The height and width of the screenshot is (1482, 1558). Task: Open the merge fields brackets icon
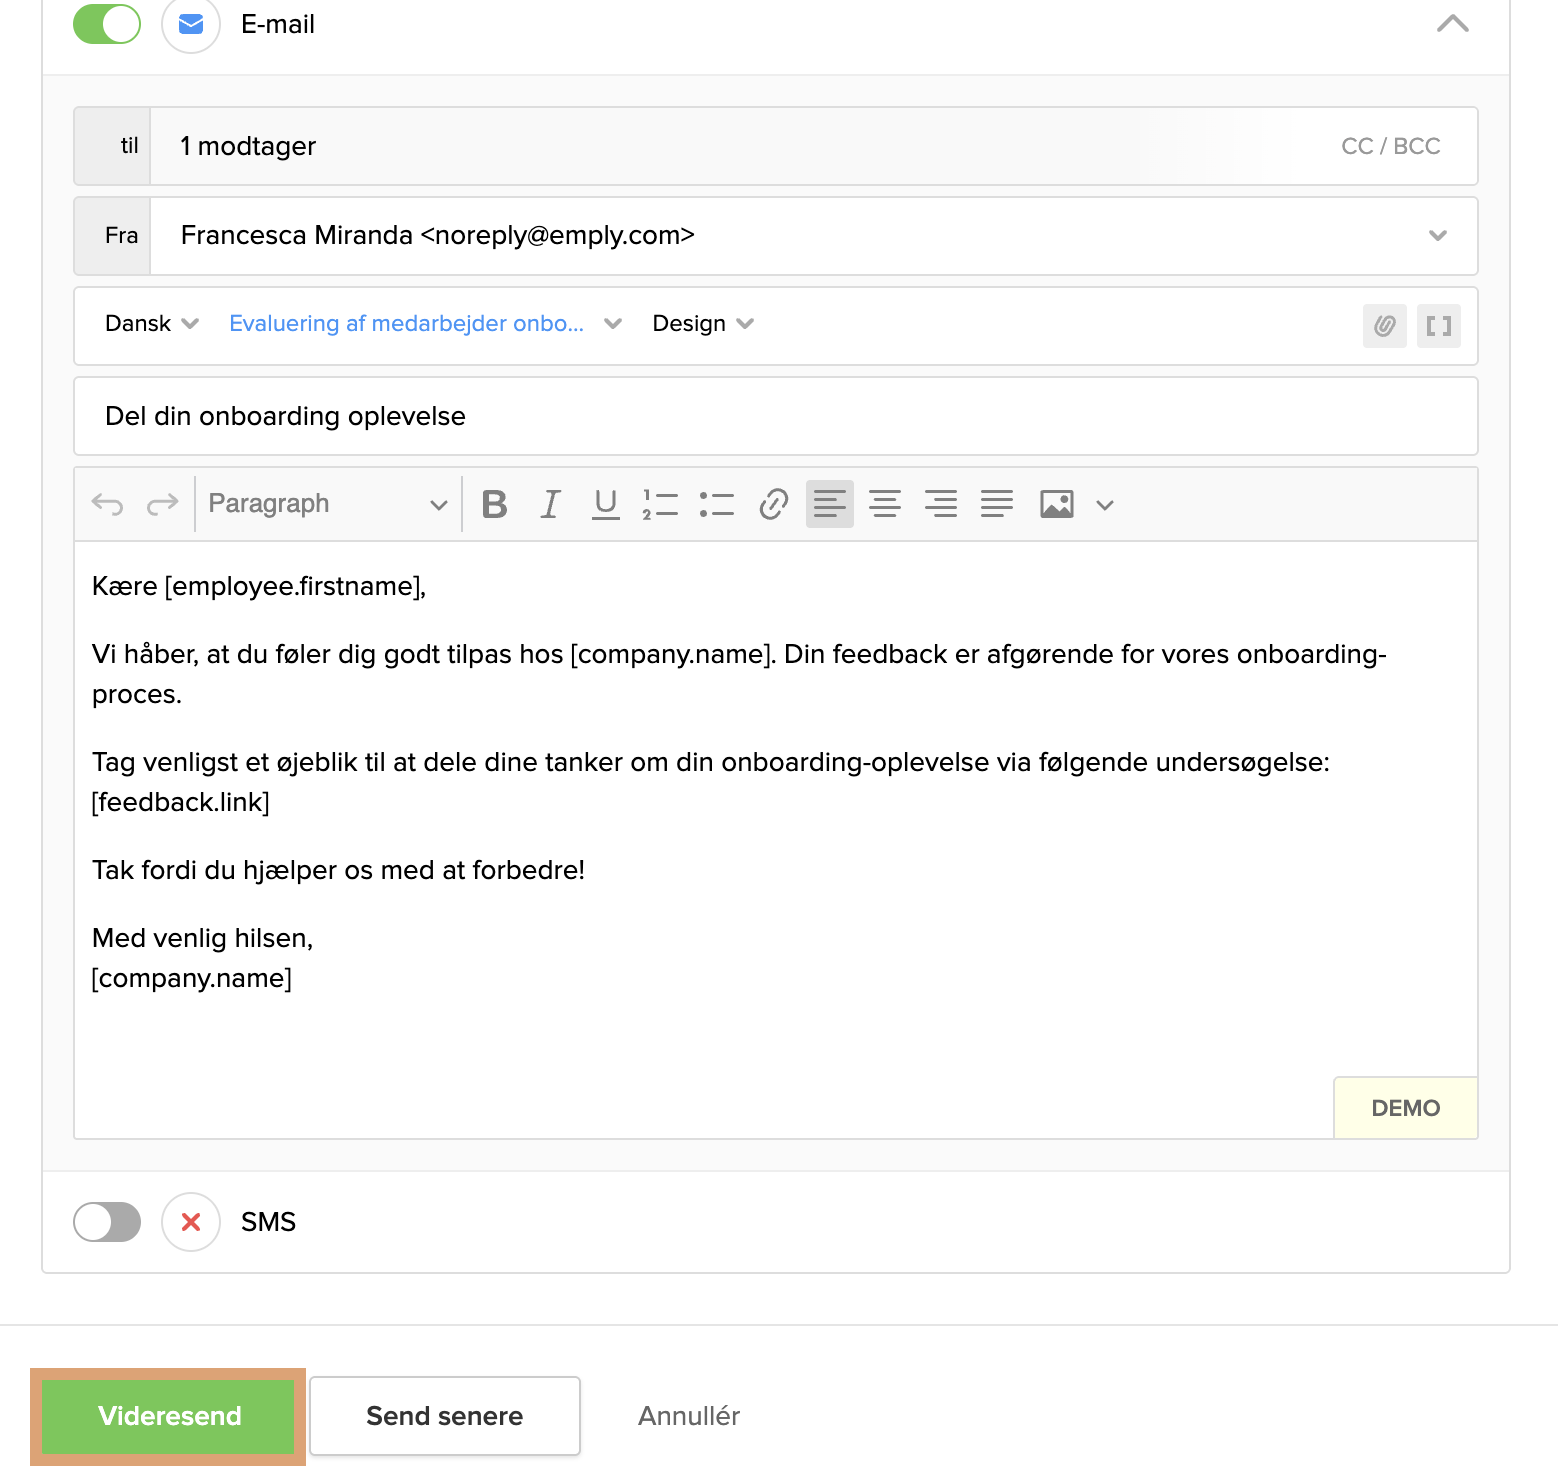(x=1438, y=326)
